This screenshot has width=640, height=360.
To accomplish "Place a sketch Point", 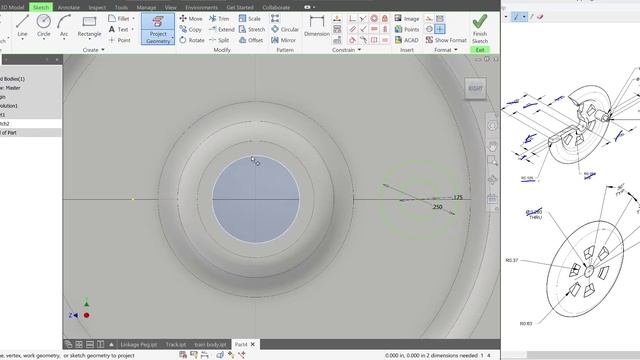I will [119, 40].
